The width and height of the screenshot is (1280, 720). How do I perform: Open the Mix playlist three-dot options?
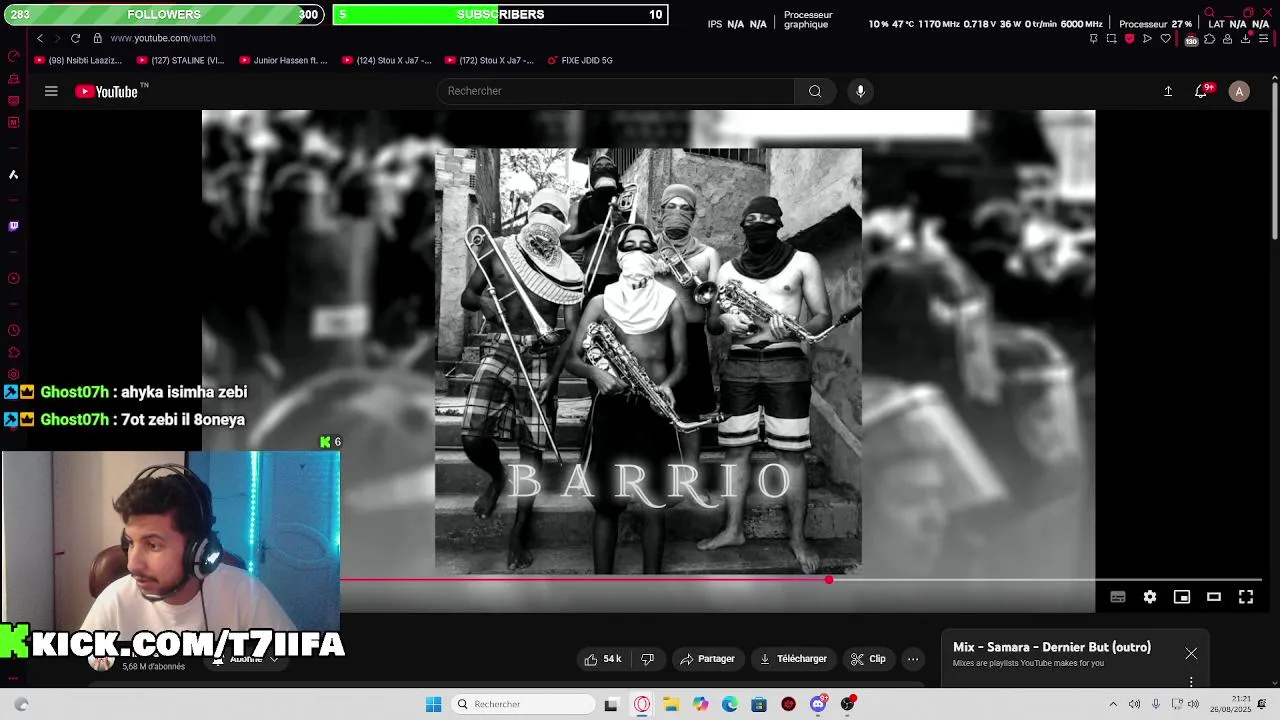click(1191, 682)
